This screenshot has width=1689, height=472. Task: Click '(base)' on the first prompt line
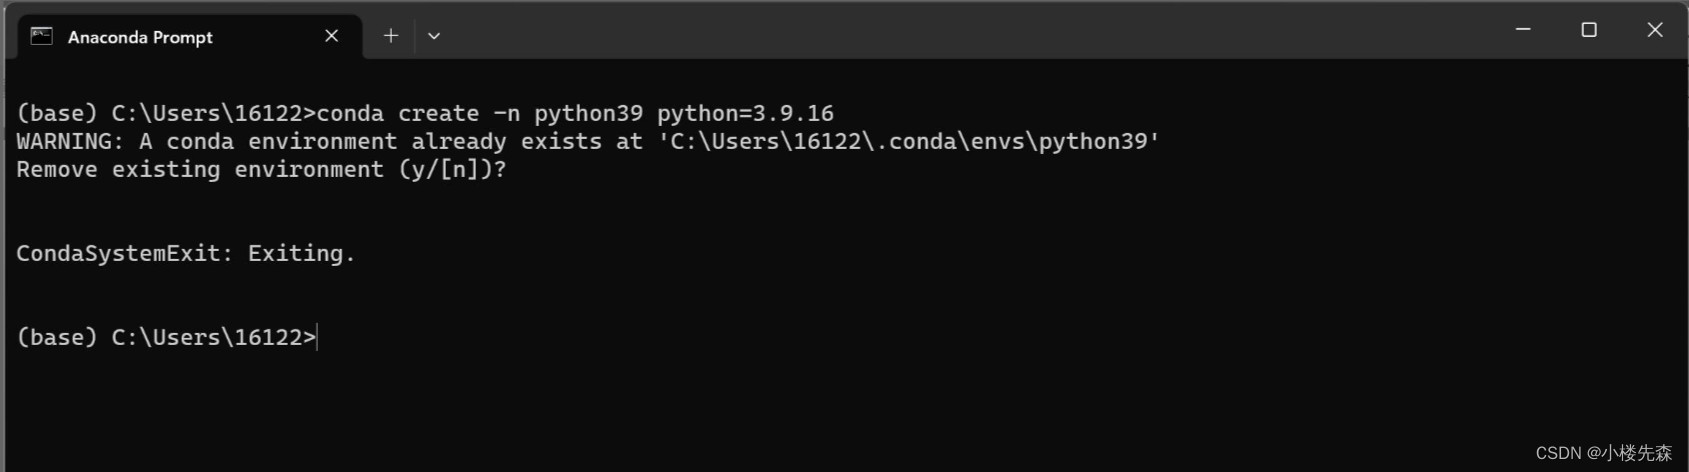coord(57,114)
